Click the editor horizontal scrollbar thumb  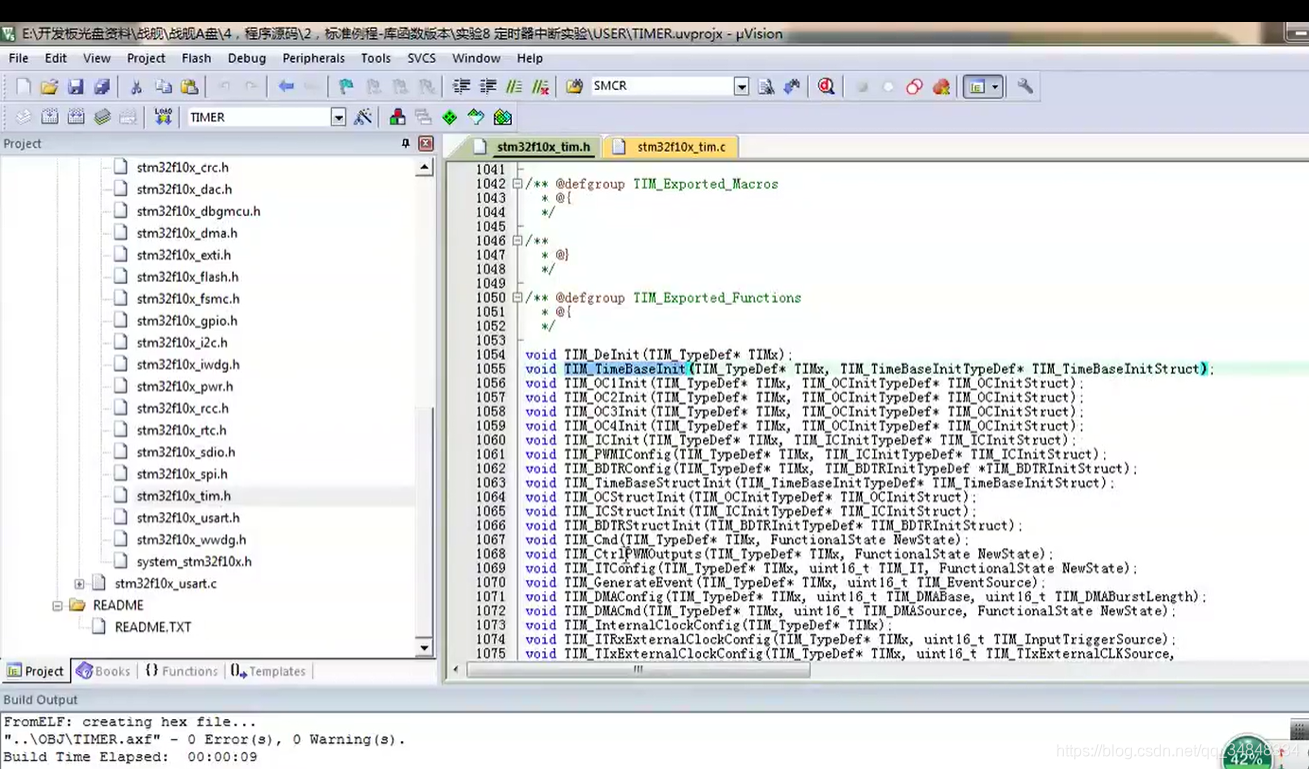638,670
